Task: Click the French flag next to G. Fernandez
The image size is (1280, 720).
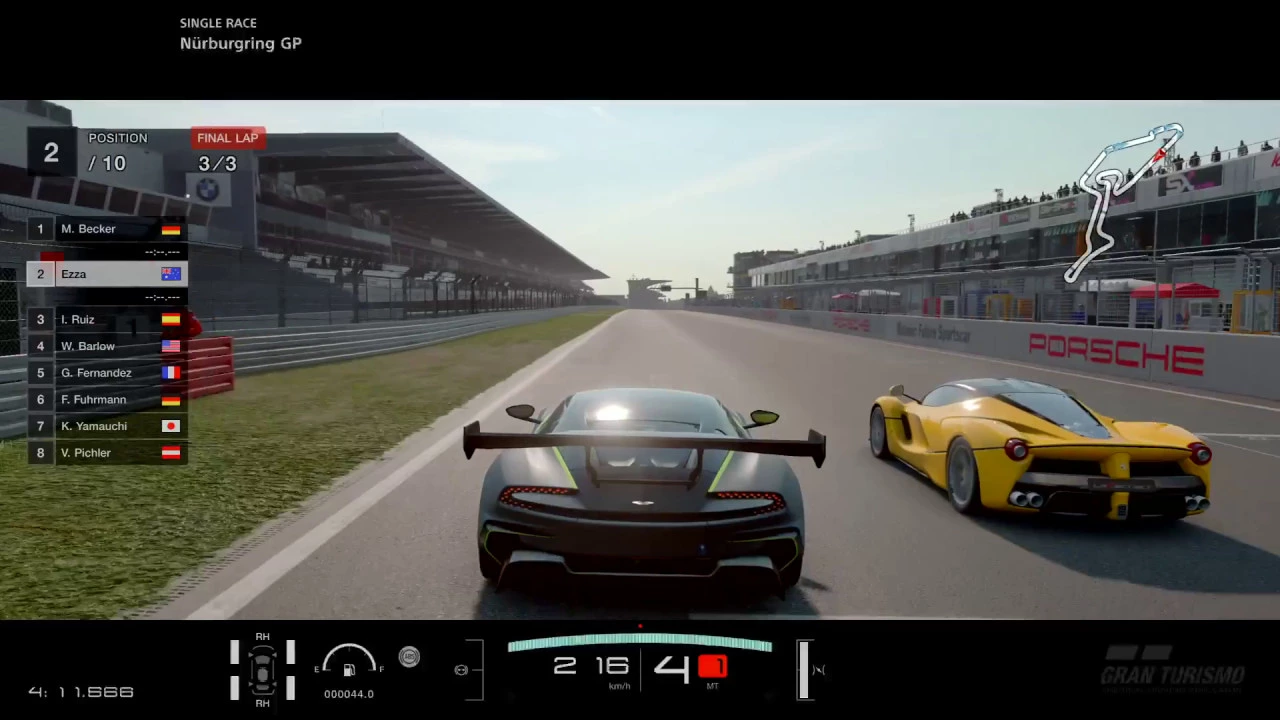Action: pos(171,373)
